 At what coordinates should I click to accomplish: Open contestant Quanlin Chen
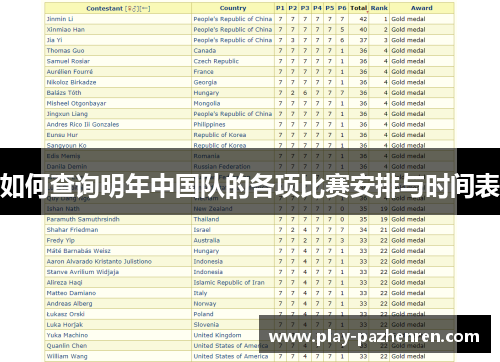pos(67,346)
